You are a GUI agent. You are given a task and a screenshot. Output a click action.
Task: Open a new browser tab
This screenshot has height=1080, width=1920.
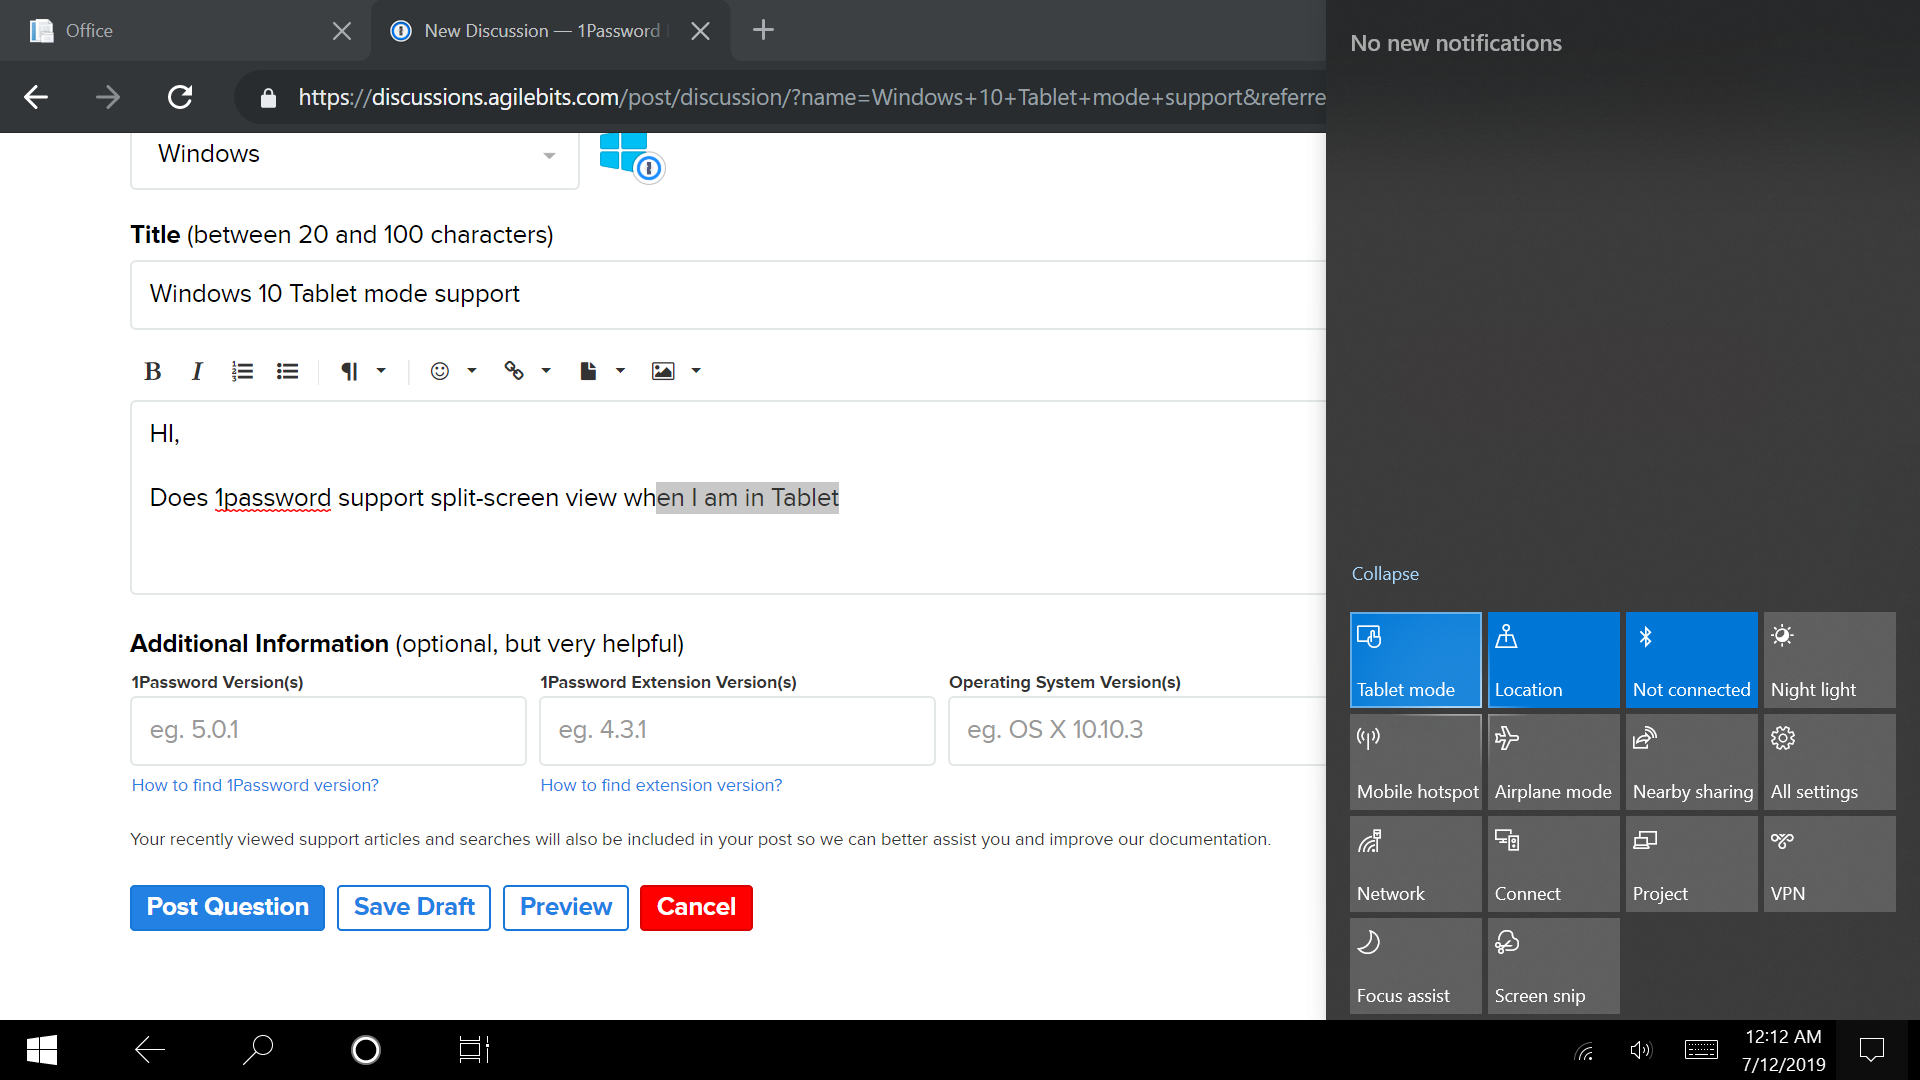tap(763, 30)
